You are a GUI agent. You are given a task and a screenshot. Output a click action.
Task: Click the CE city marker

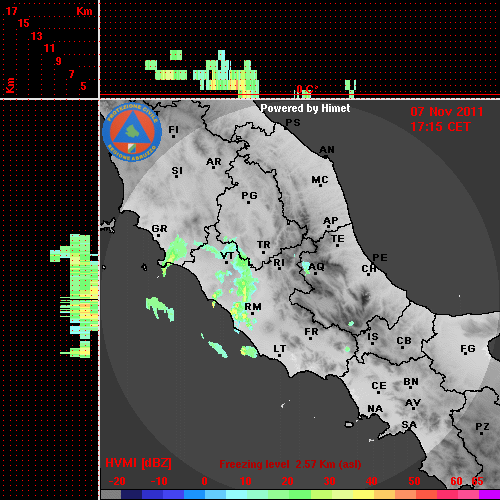pos(379,387)
